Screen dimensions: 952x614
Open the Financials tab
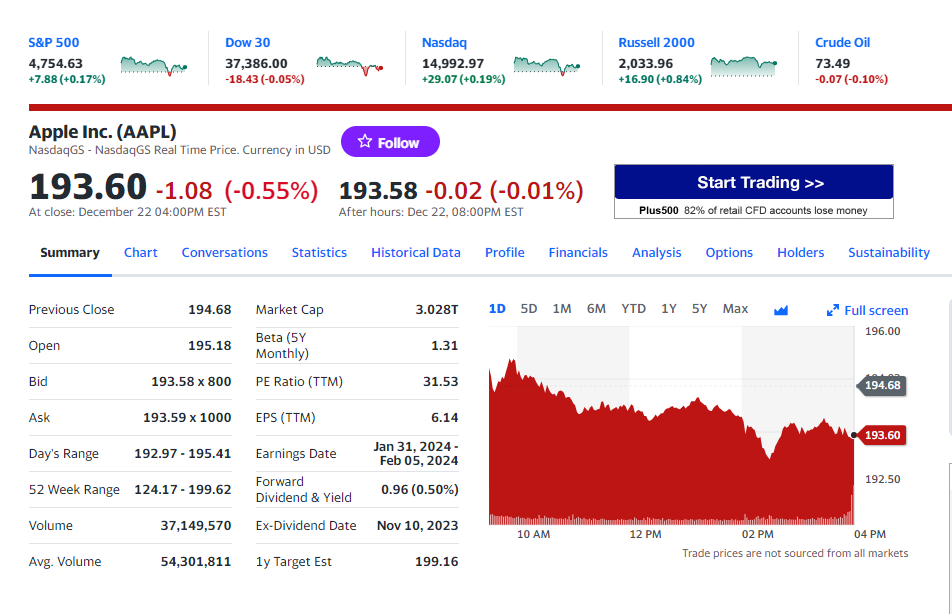[578, 253]
